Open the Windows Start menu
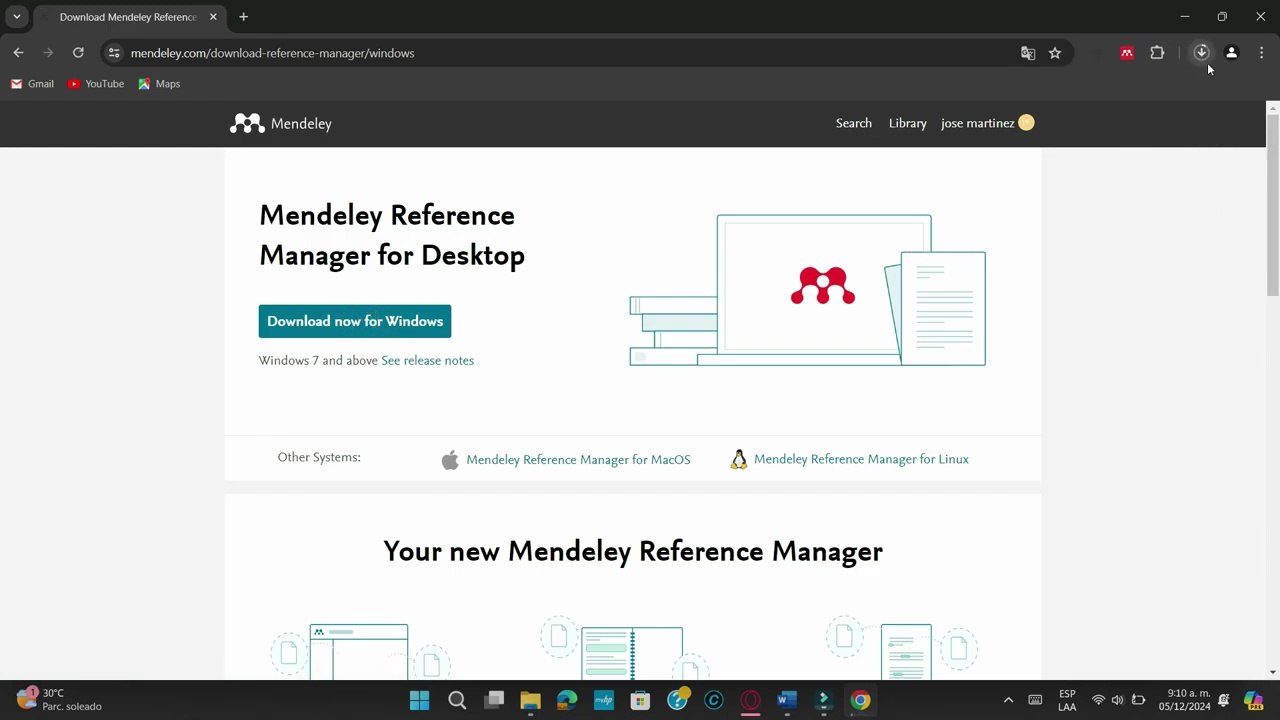The height and width of the screenshot is (720, 1280). [419, 700]
